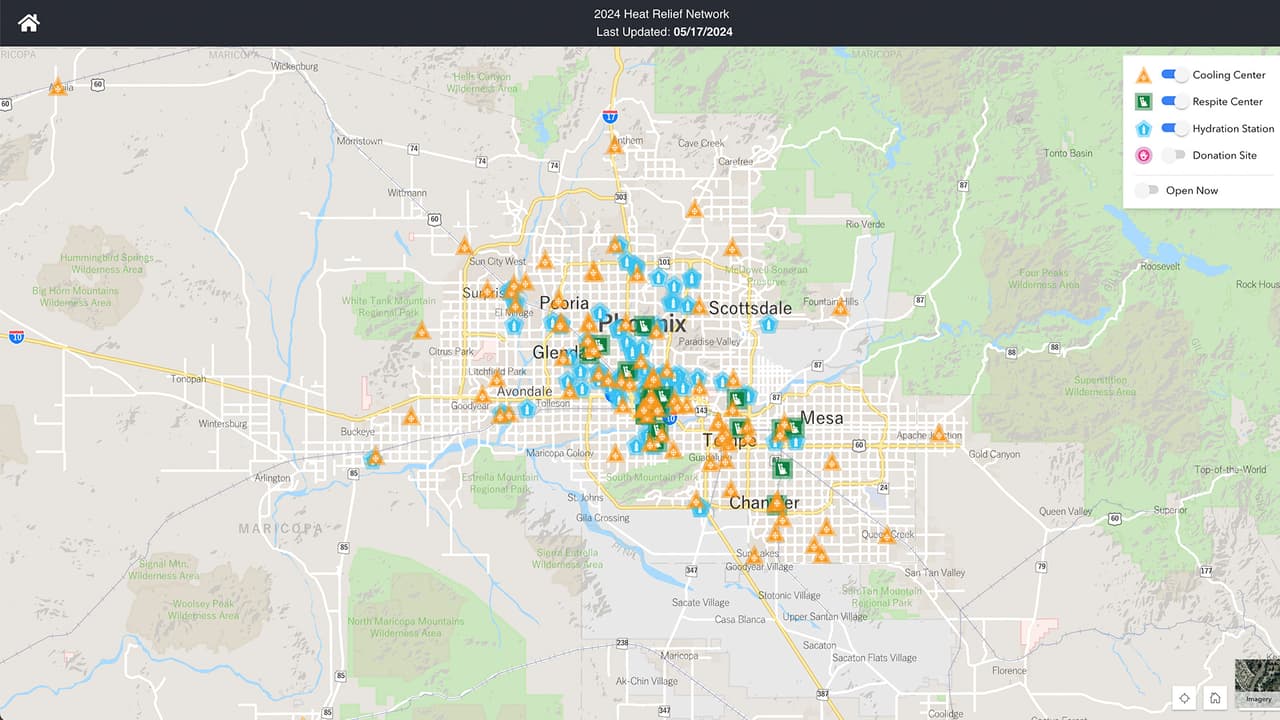
Task: Click the cooling center marker at Apache Junction
Action: pos(938,434)
